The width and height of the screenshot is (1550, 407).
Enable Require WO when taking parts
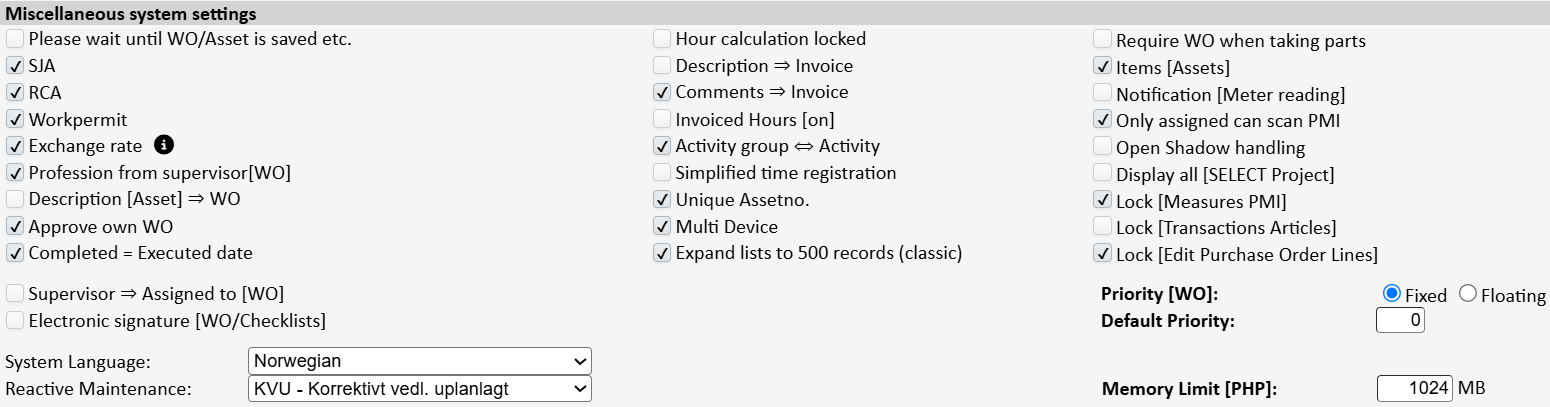(x=1102, y=40)
